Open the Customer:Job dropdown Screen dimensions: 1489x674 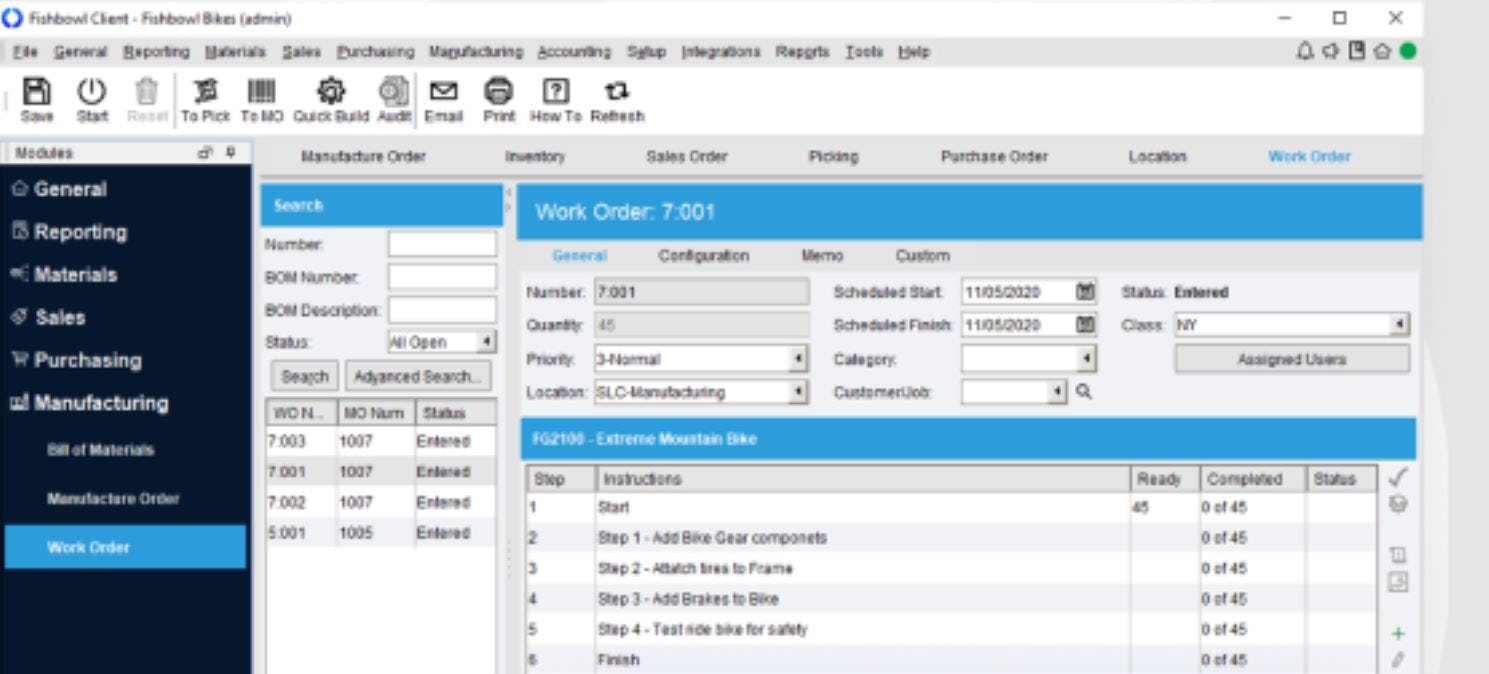point(1059,392)
